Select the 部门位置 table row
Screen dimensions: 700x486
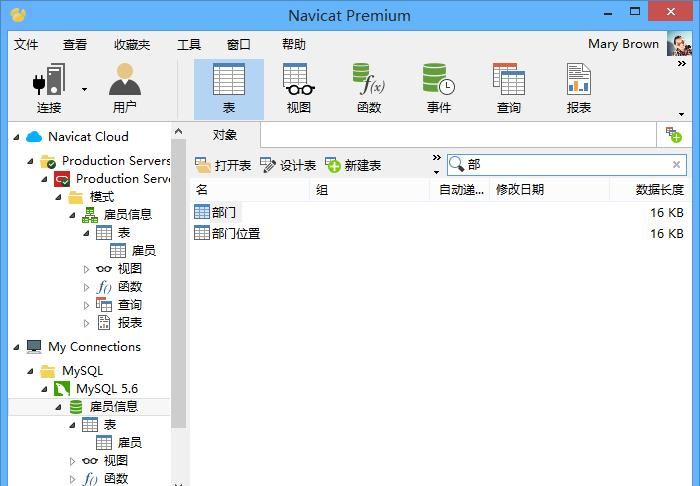[x=440, y=233]
